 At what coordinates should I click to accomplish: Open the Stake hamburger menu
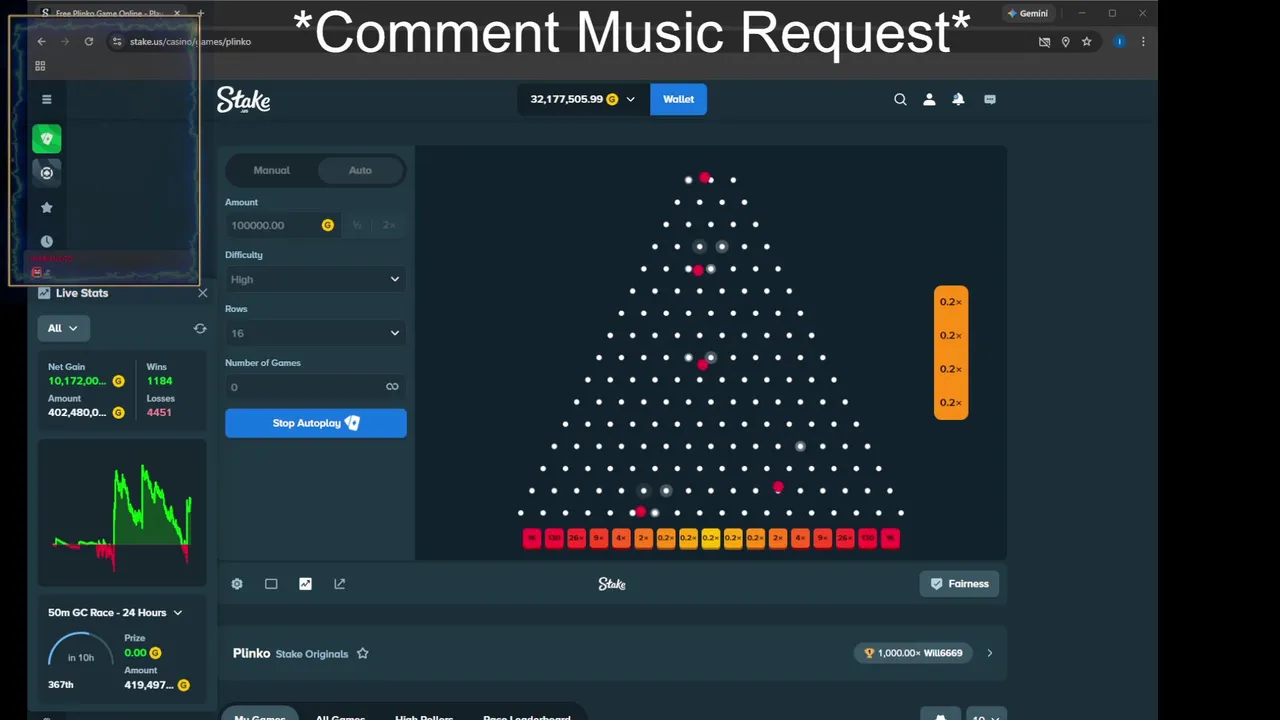tap(46, 99)
